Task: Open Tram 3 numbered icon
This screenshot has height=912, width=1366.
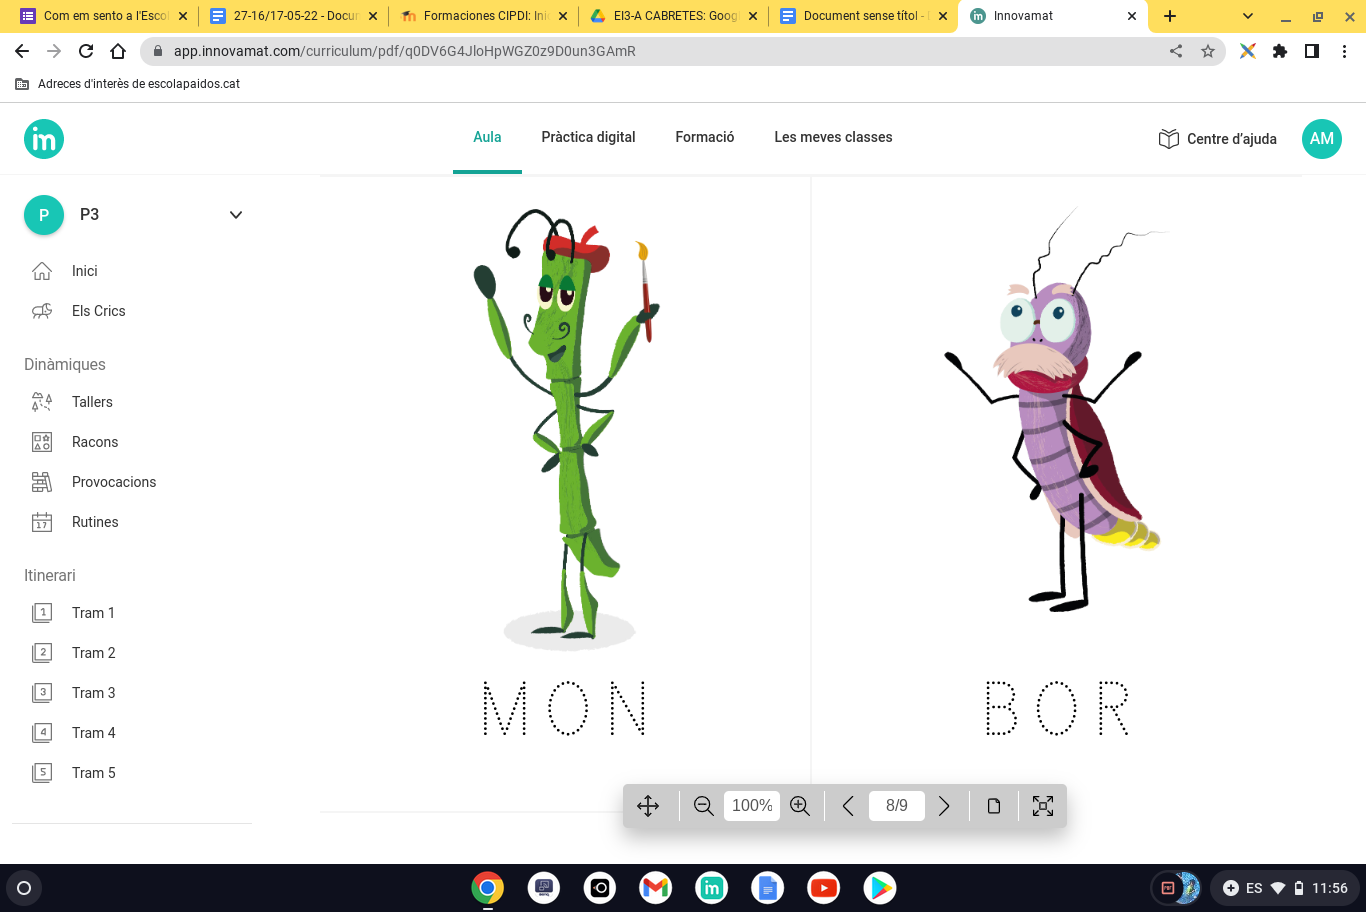Action: coord(42,693)
